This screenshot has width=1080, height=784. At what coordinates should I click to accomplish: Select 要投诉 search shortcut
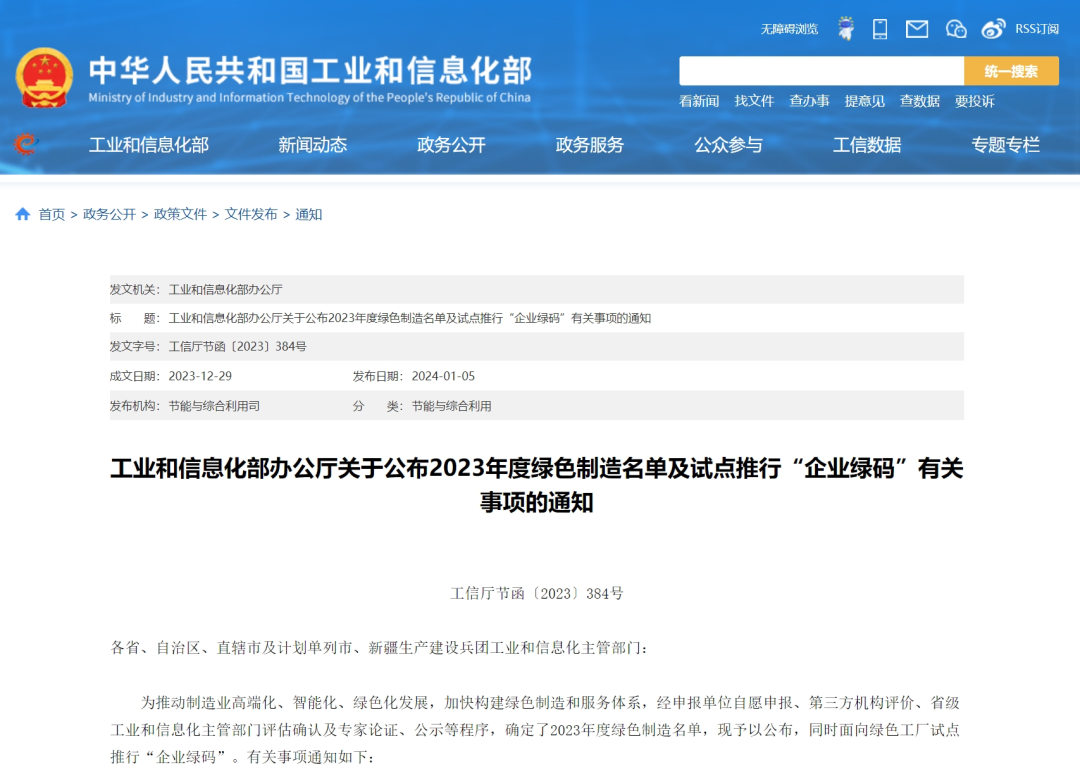pos(975,101)
